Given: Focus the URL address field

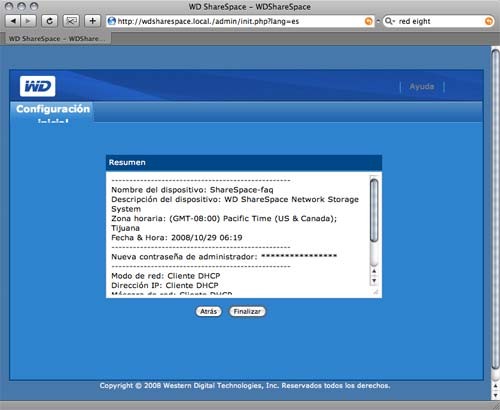Looking at the screenshot, I should [240, 21].
